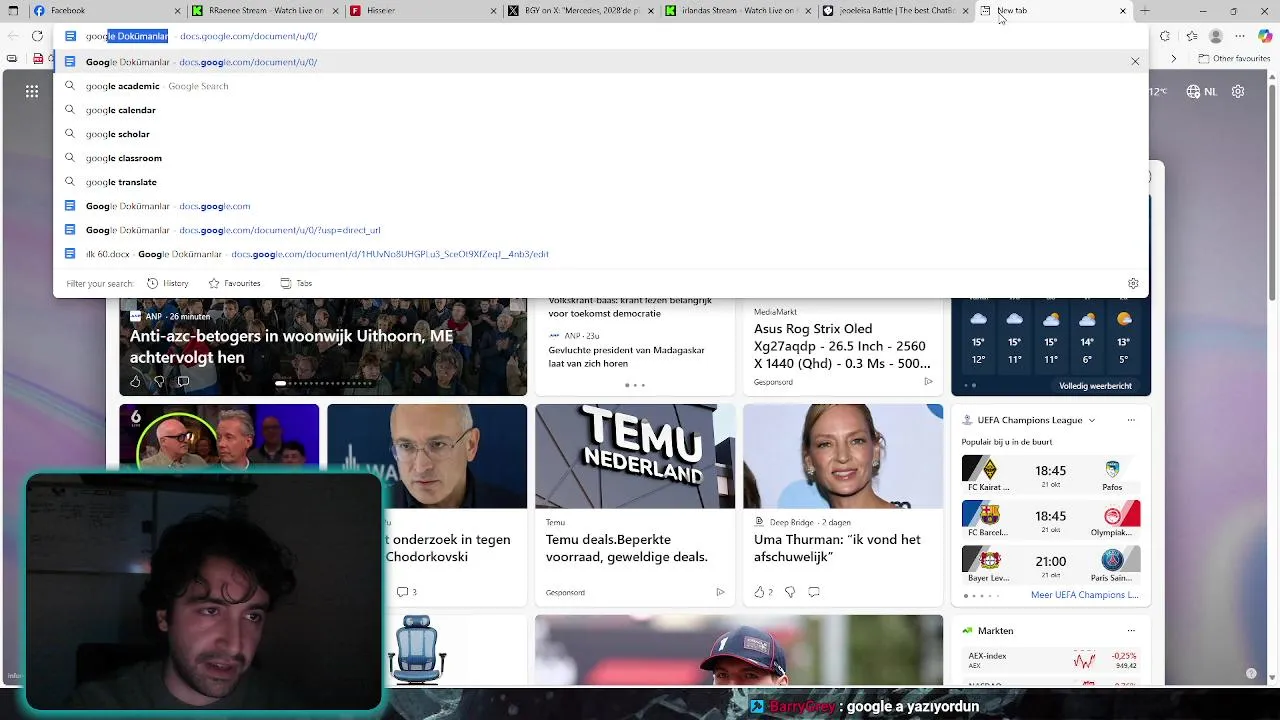Comment on the Uma Thurman article
Viewport: 1280px width, 720px height.
pos(813,592)
